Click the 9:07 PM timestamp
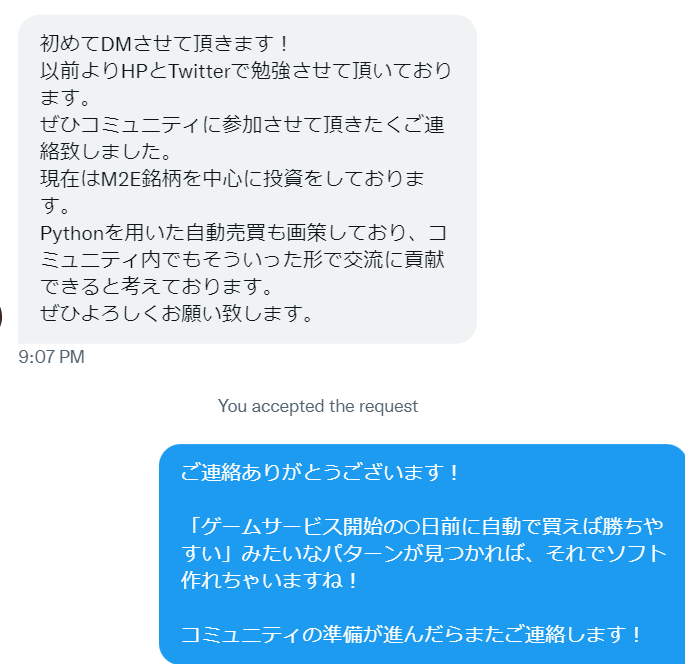The width and height of the screenshot is (685, 664). [x=51, y=357]
